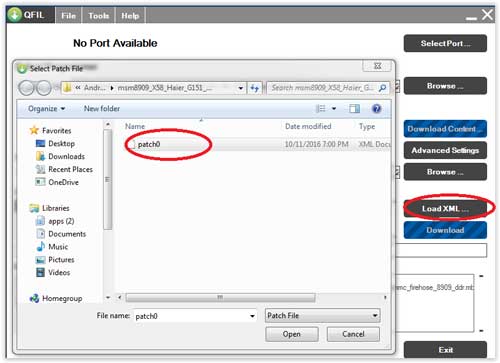Click the SelectPort button
The image size is (500, 363).
(445, 43)
